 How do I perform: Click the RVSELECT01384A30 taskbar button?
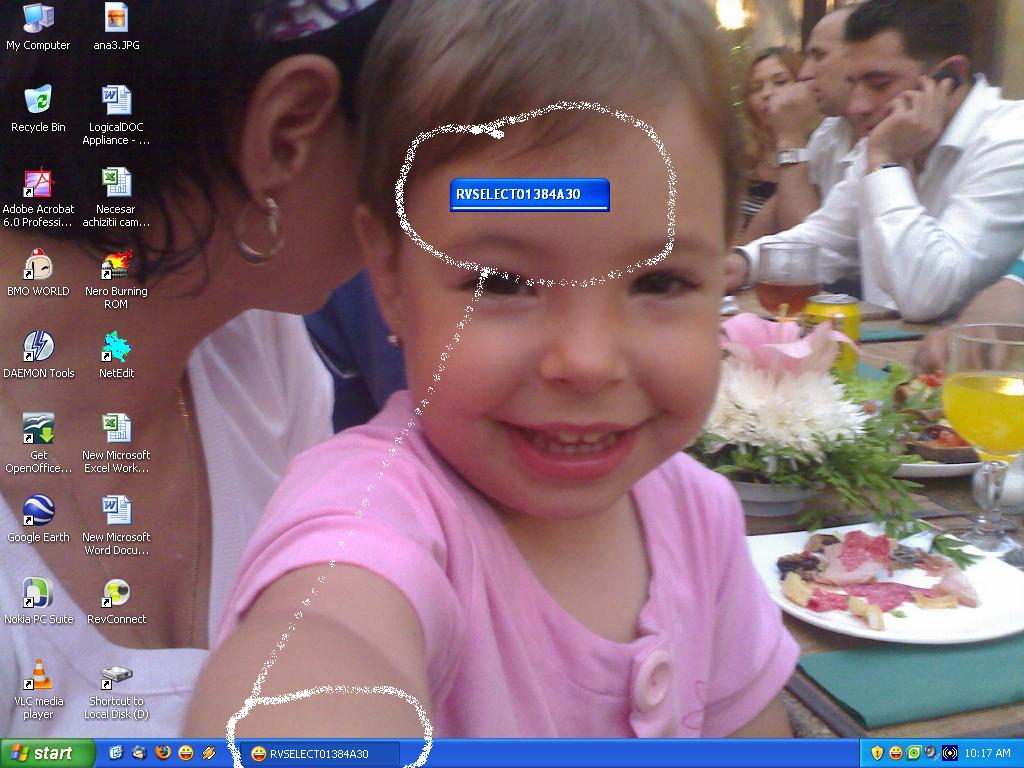tap(320, 753)
